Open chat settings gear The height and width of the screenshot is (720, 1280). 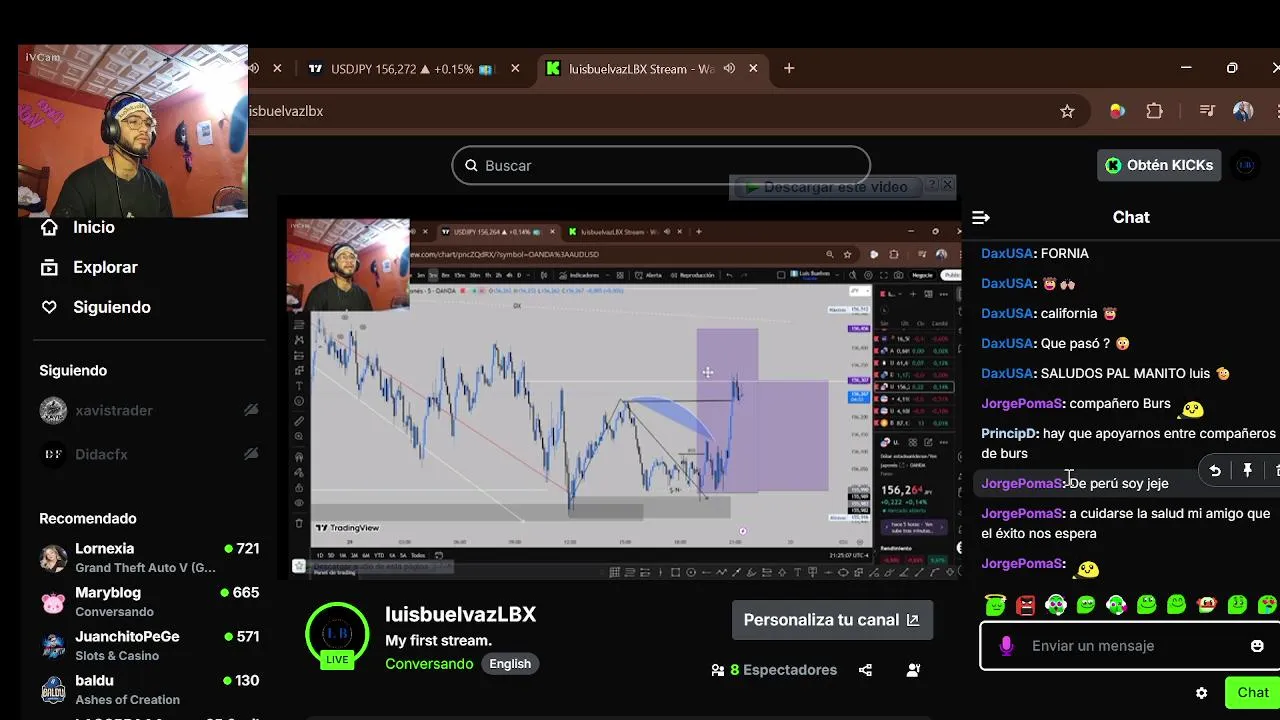[1202, 693]
